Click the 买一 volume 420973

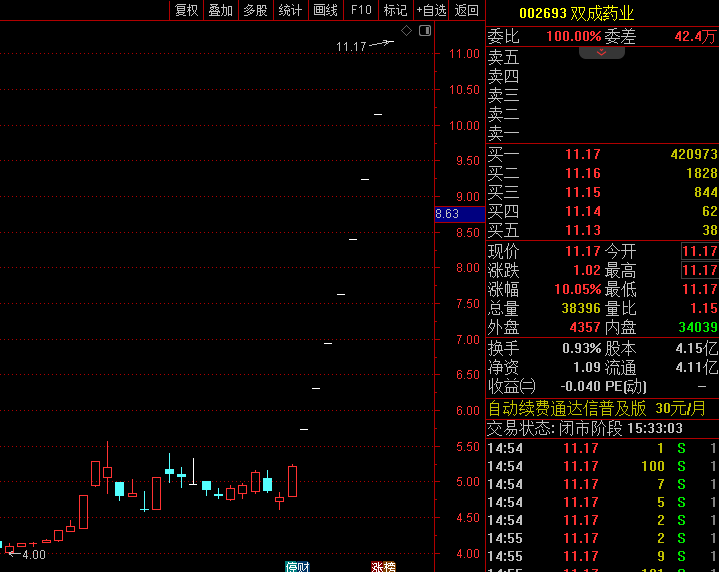pyautogui.click(x=694, y=154)
